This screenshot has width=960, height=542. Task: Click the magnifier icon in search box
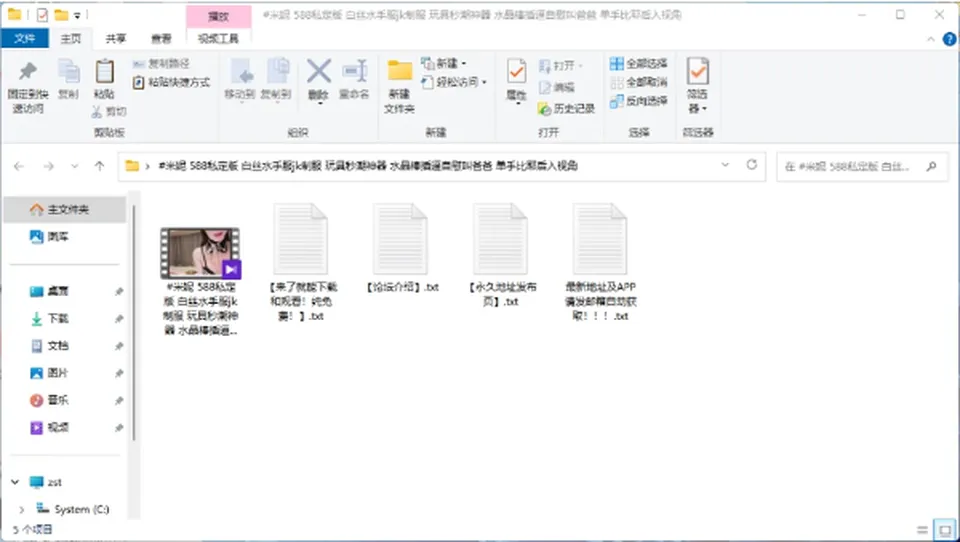931,166
